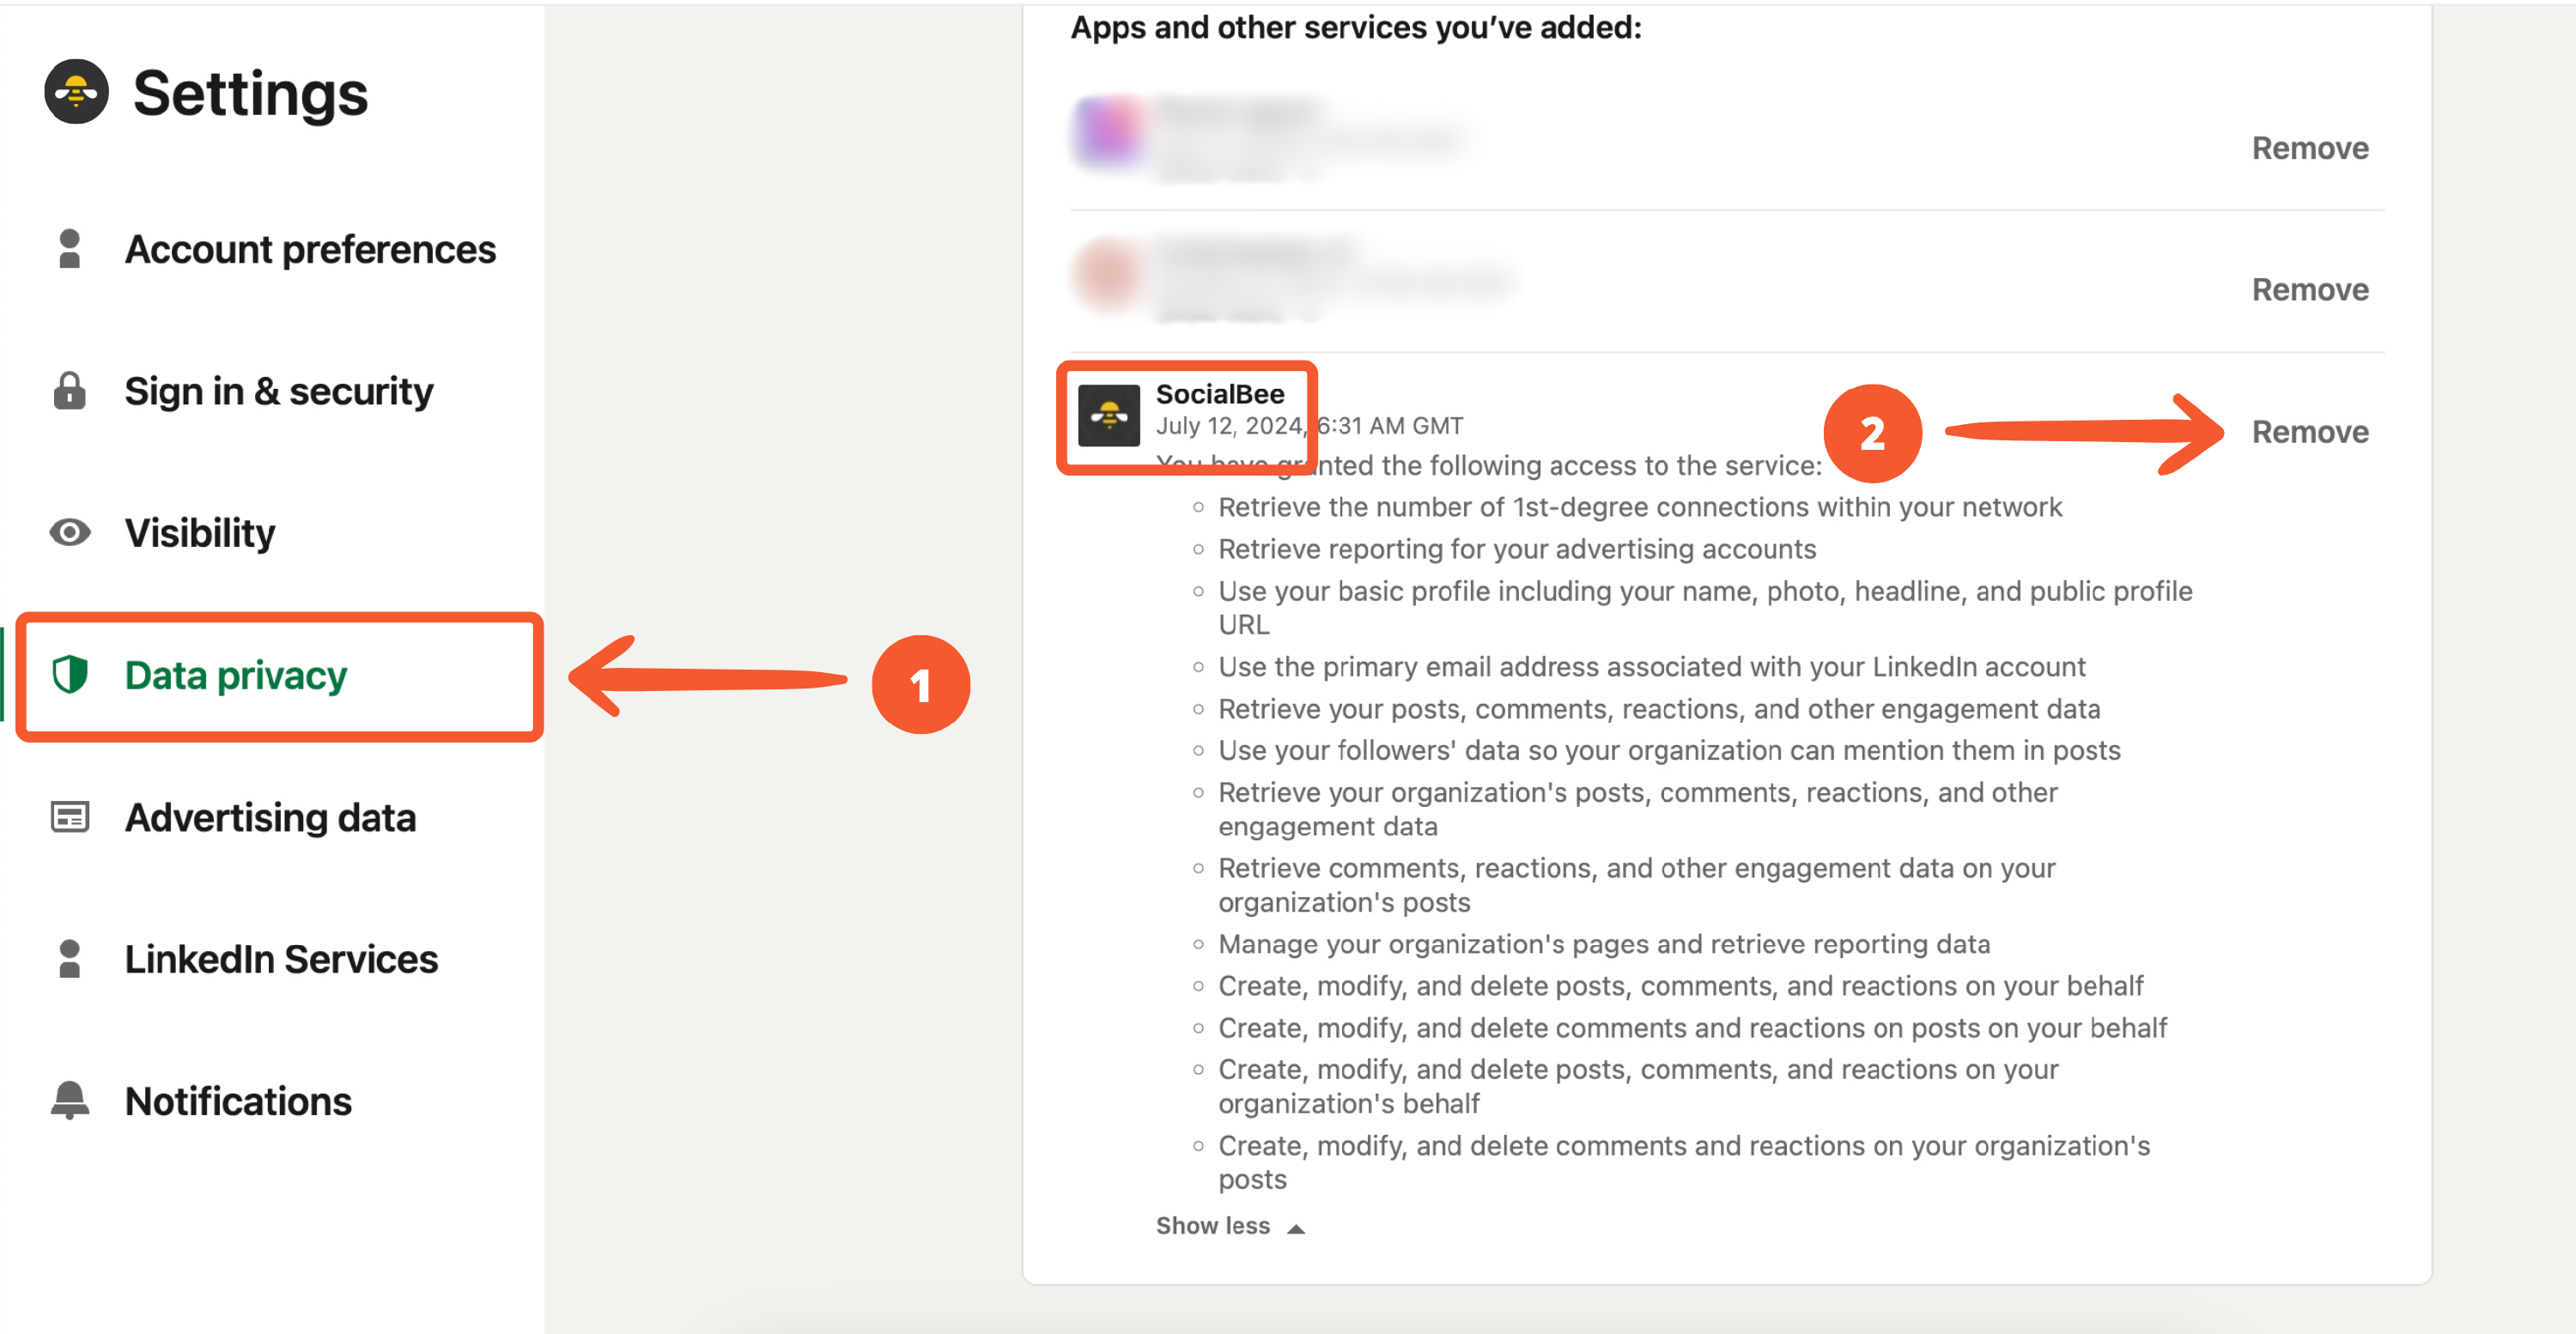
Task: Click the SocialBee service name
Action: click(x=1220, y=394)
